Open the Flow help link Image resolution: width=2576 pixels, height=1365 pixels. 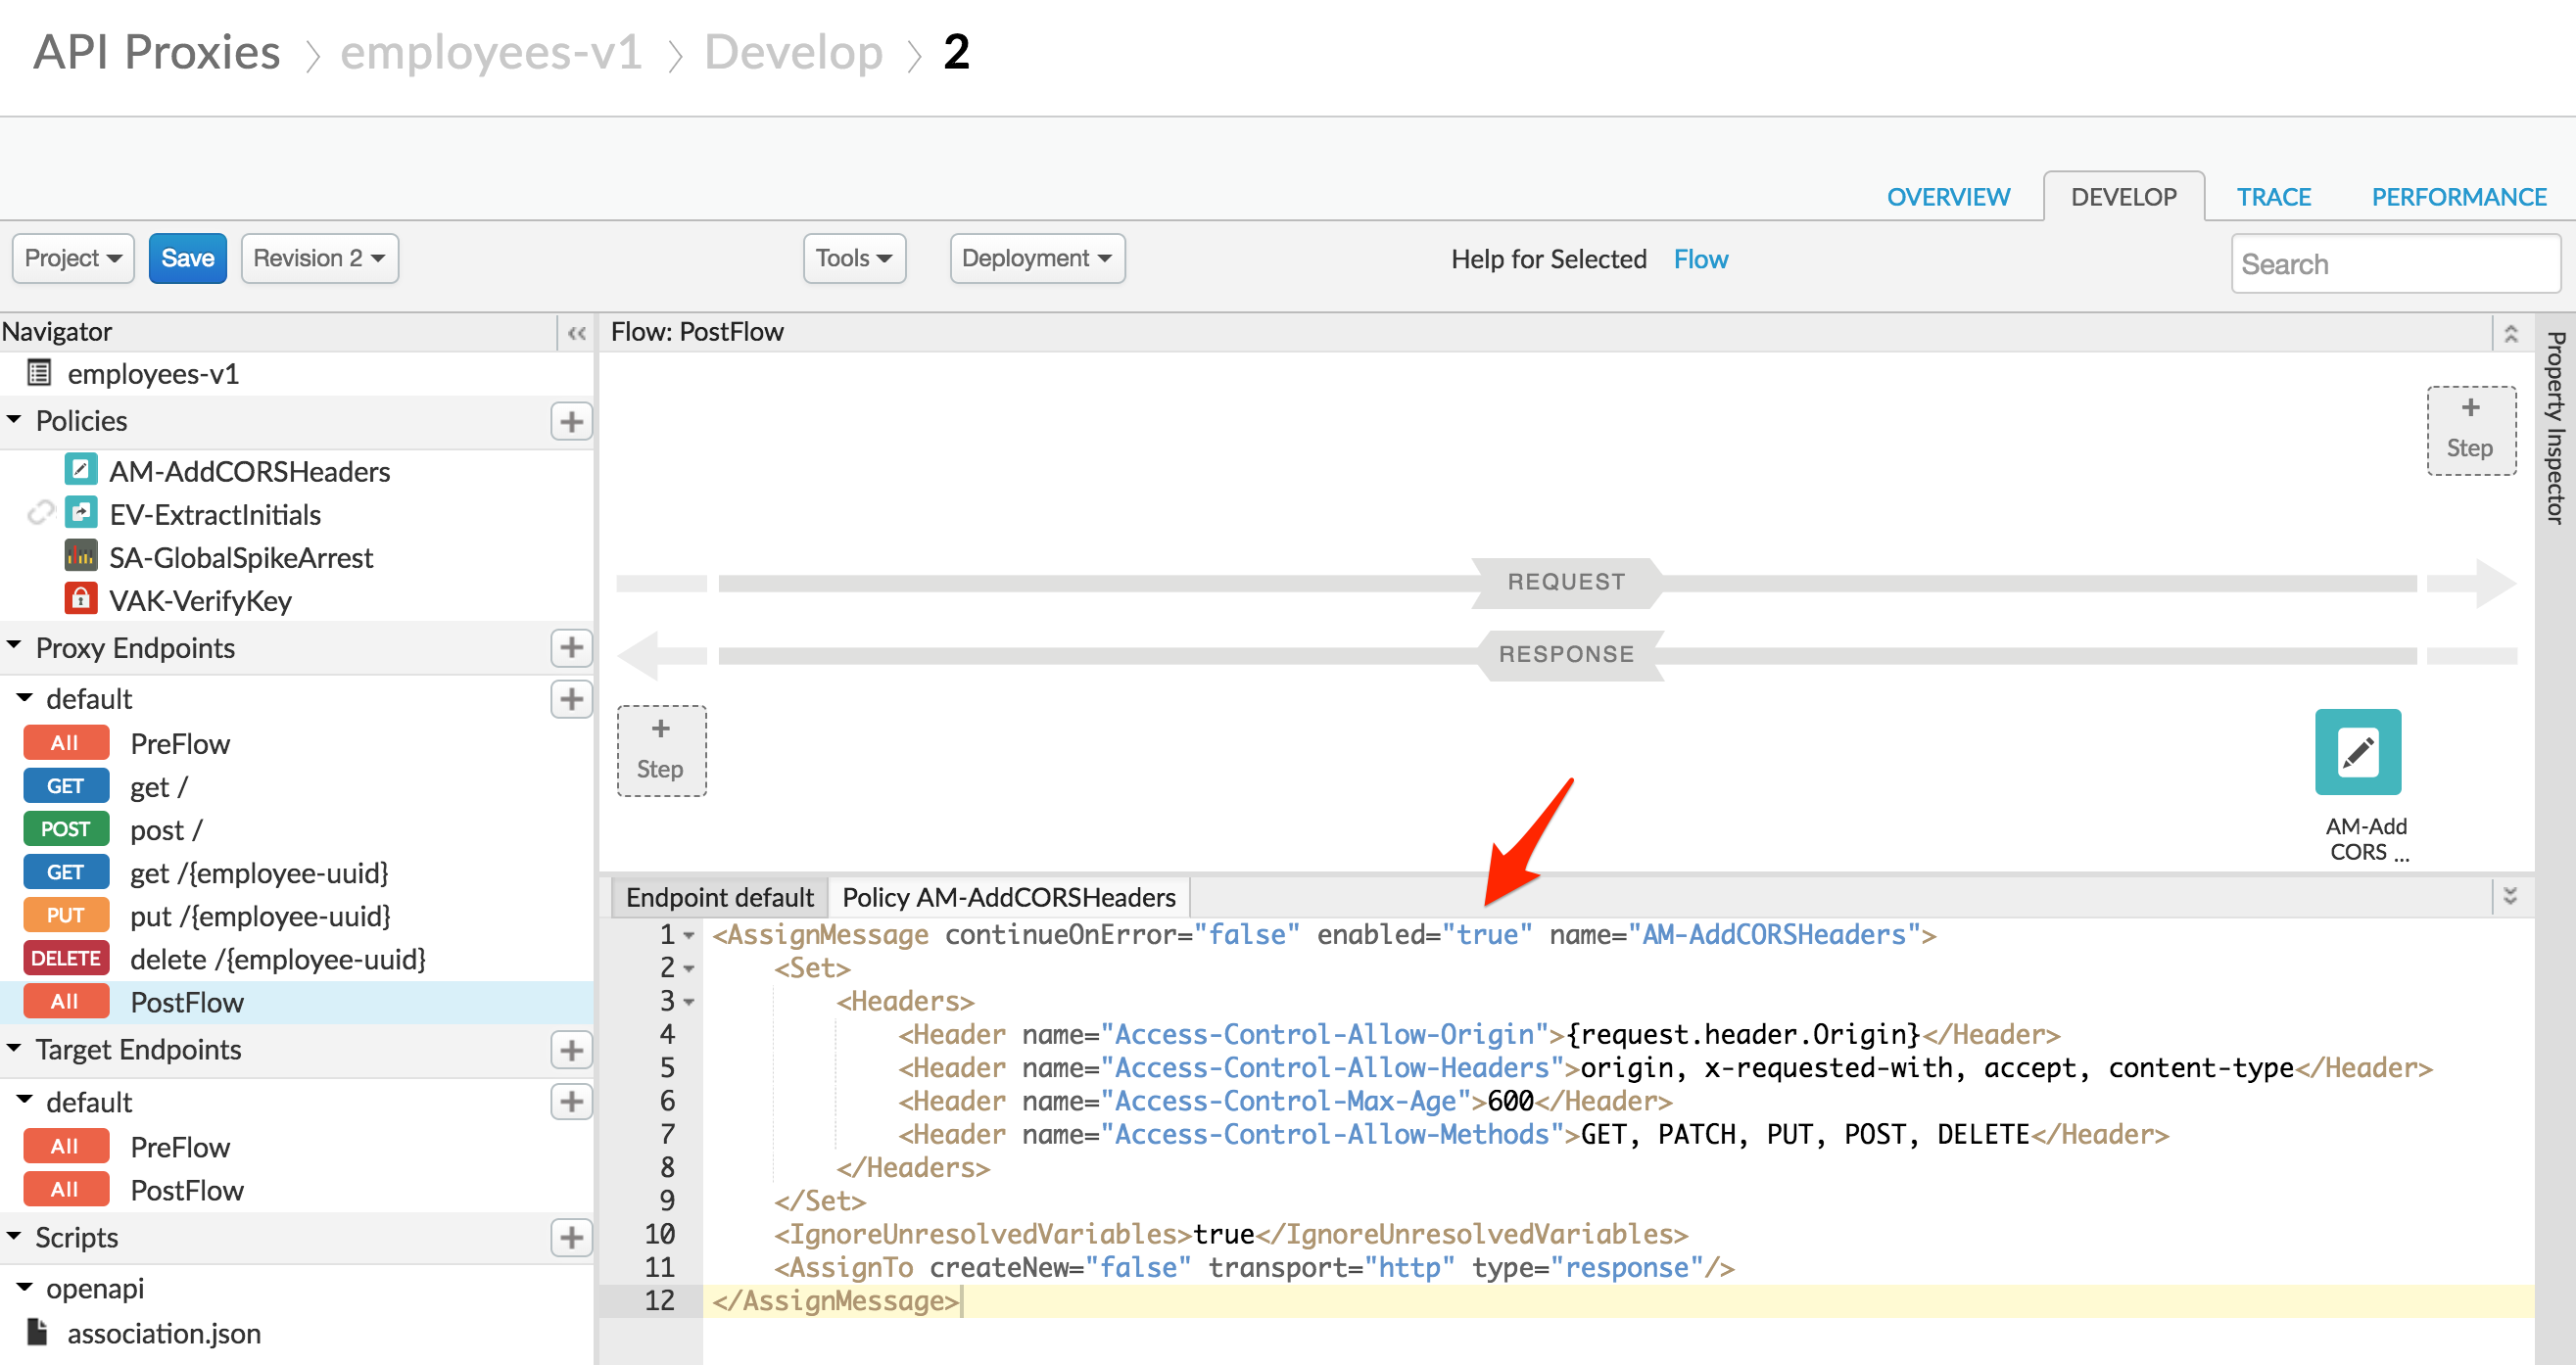[x=1701, y=259]
